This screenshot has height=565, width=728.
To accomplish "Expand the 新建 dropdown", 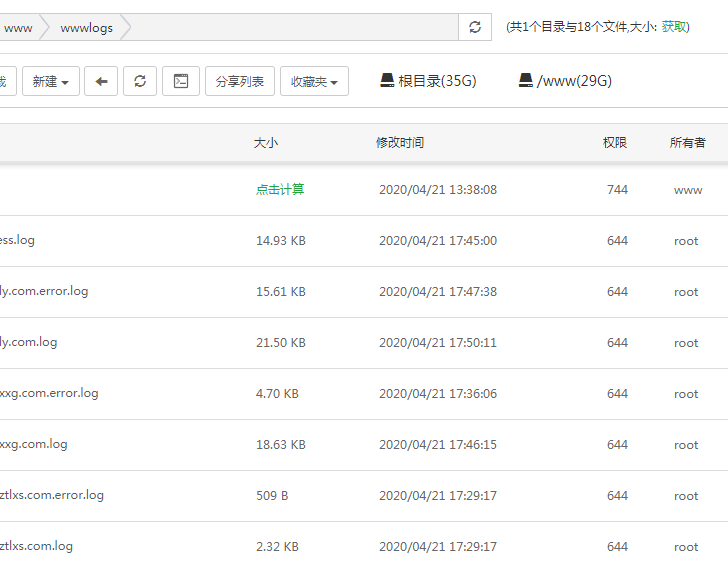I will [x=50, y=81].
